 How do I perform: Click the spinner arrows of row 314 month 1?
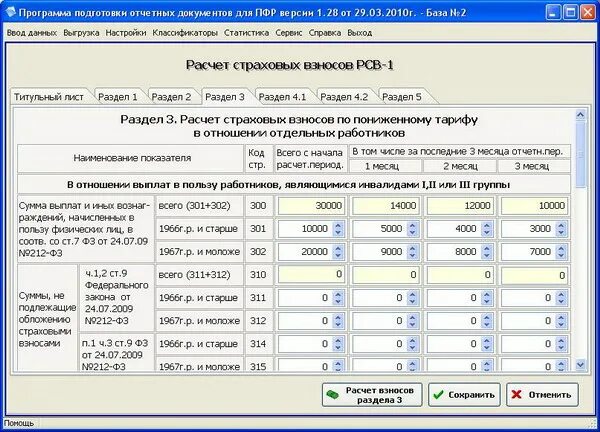point(412,344)
